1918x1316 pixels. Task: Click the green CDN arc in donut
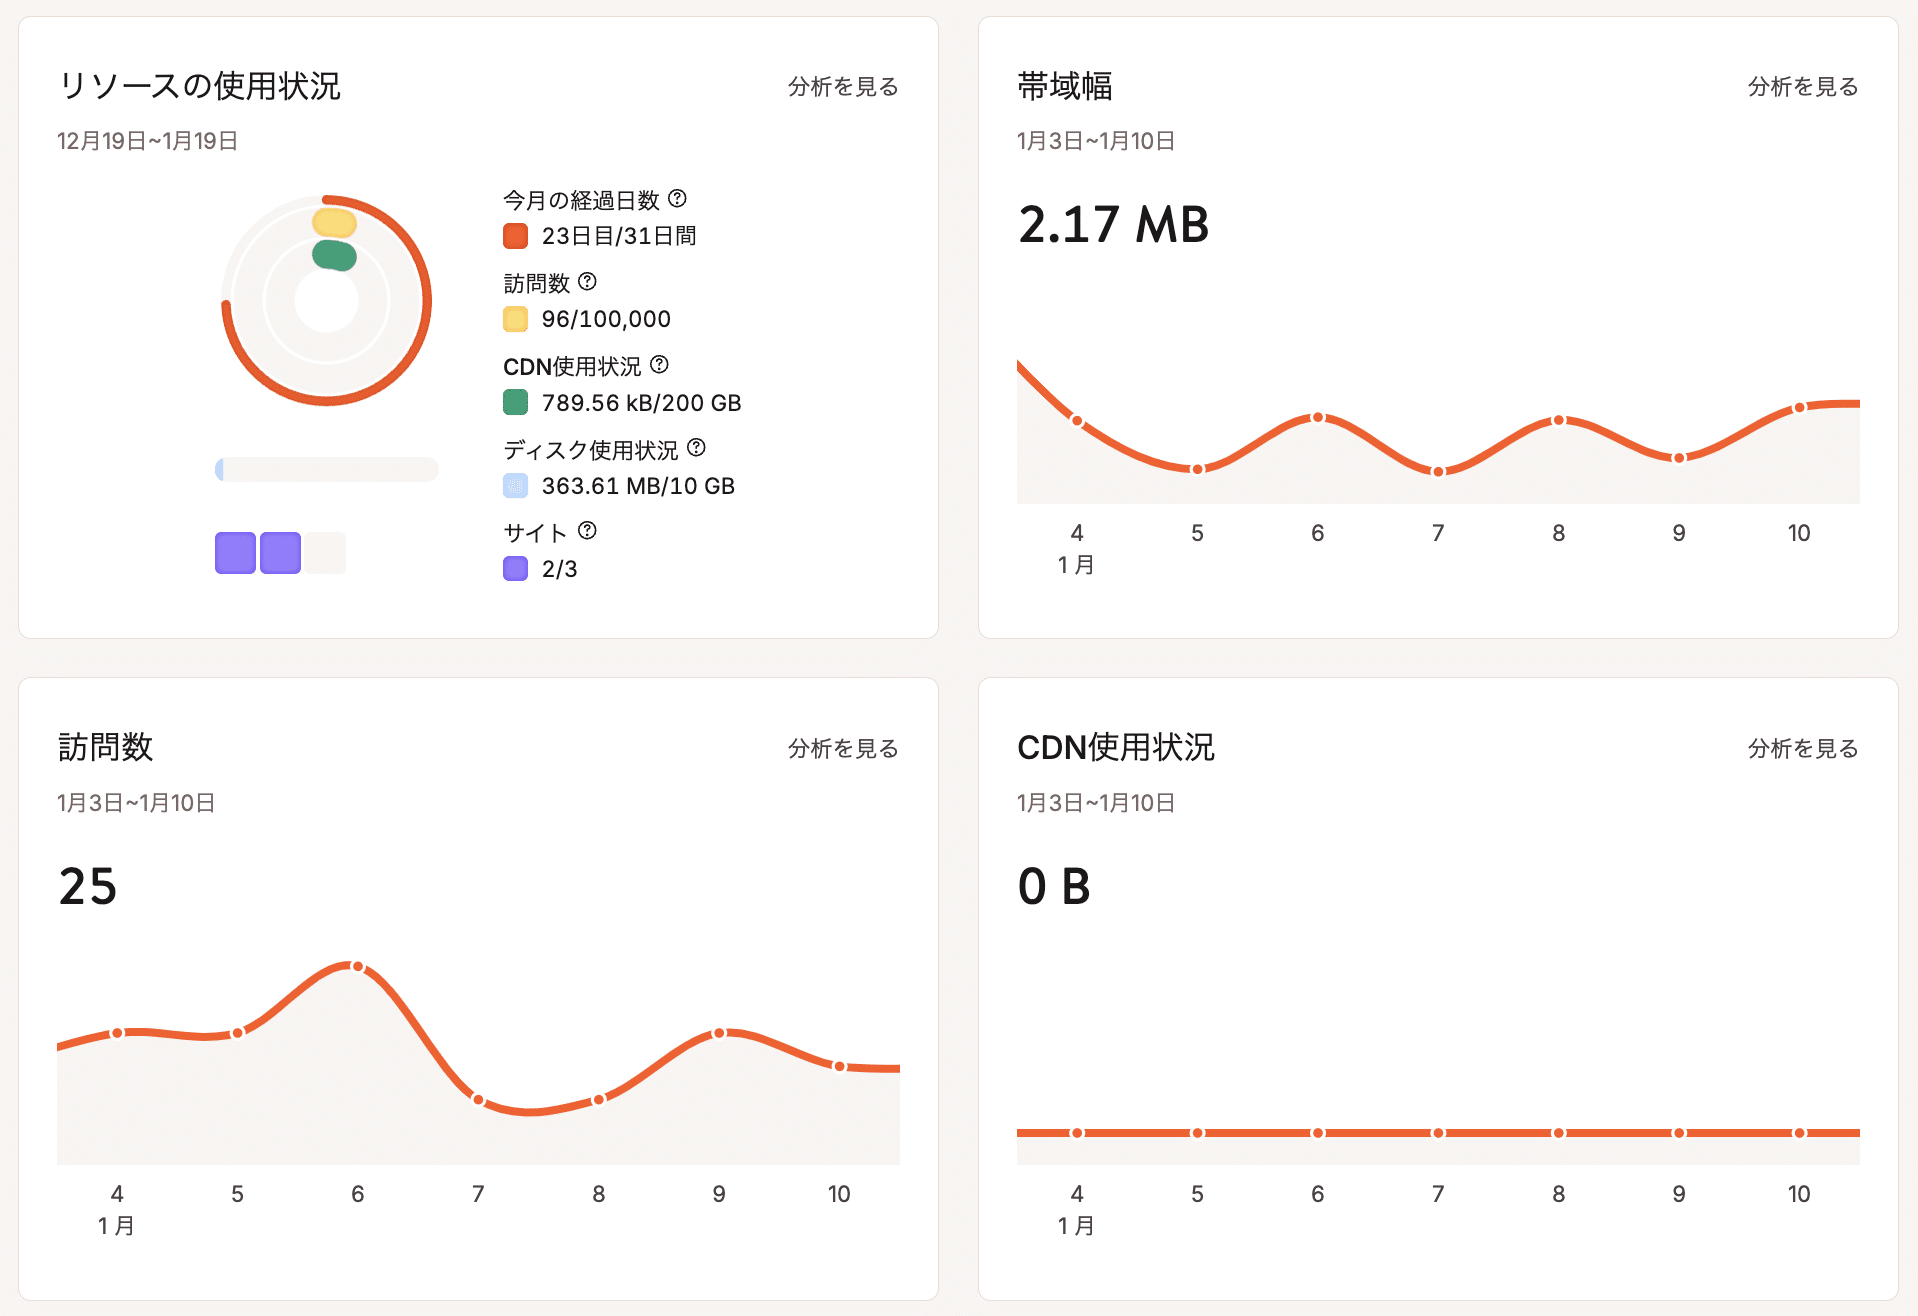(334, 255)
